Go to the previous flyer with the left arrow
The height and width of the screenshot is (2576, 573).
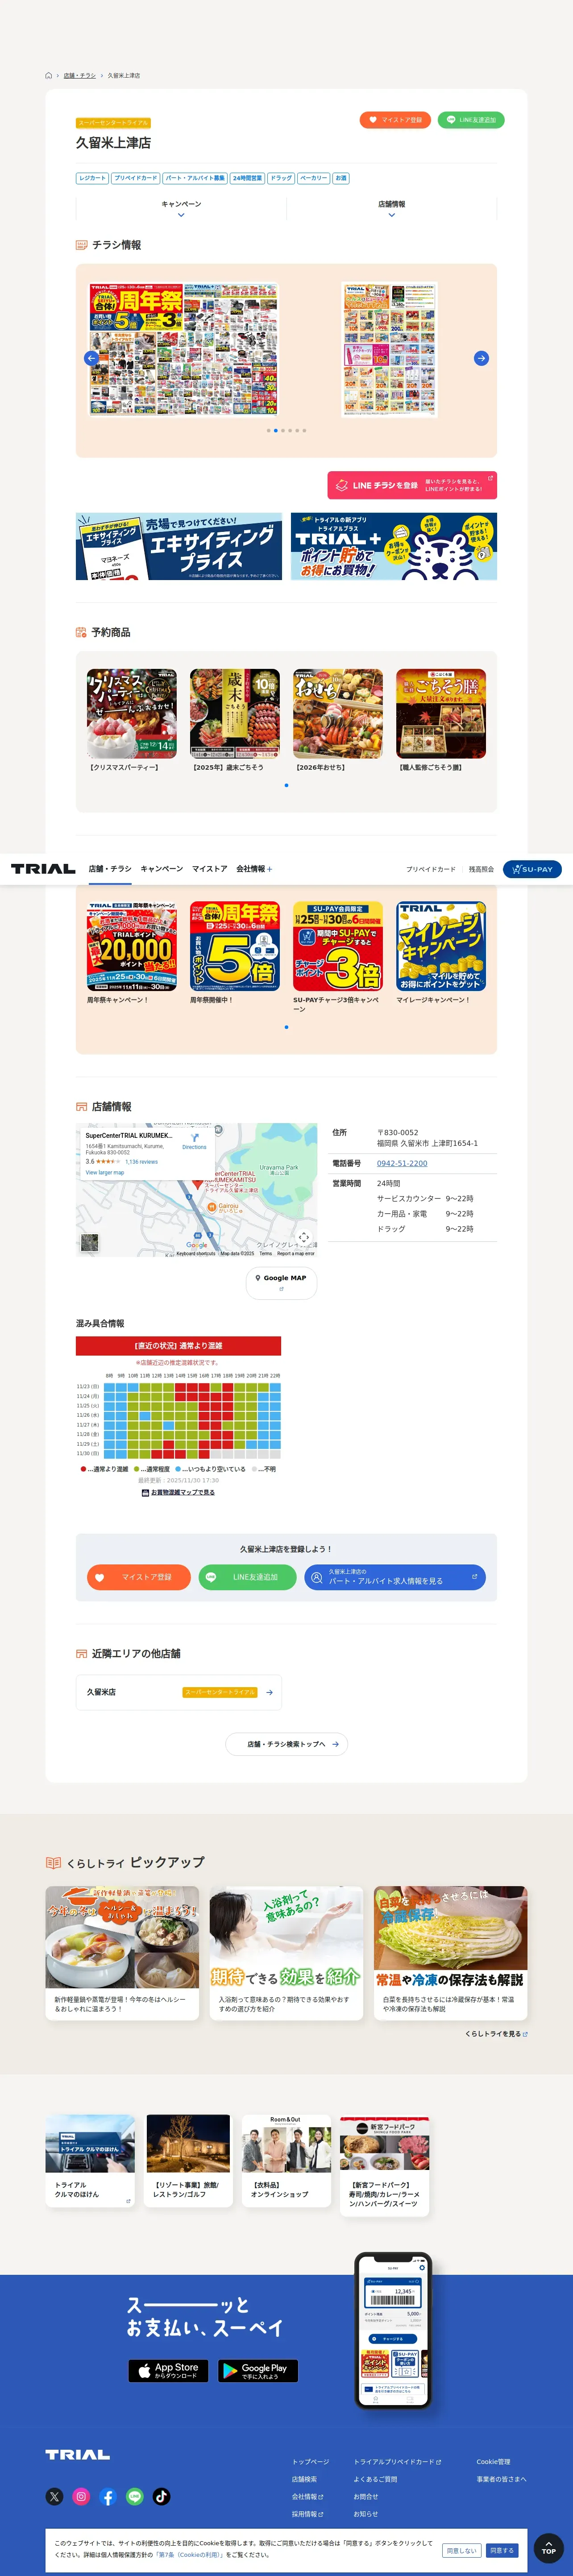point(91,358)
